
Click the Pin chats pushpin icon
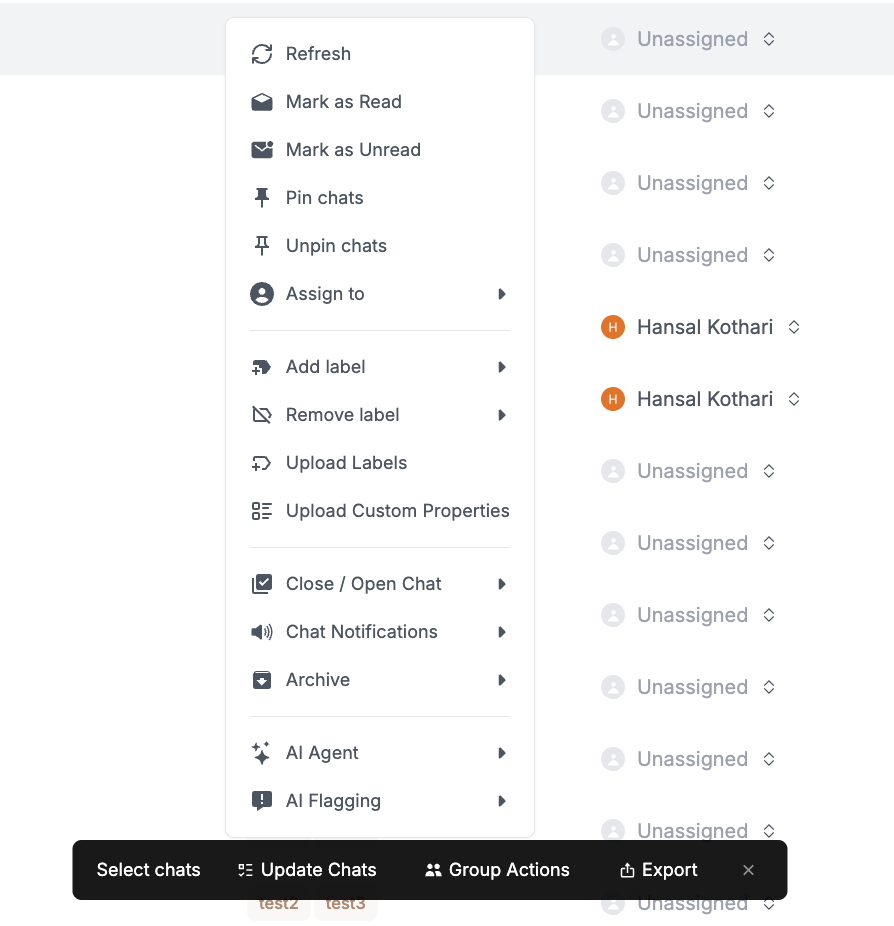click(x=261, y=197)
